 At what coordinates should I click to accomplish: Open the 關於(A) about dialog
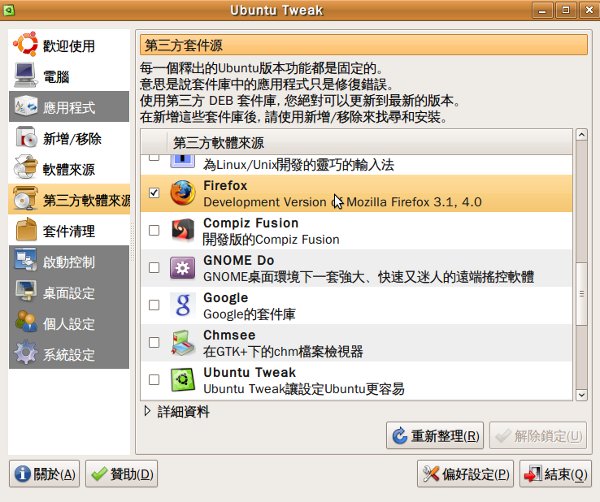click(44, 474)
